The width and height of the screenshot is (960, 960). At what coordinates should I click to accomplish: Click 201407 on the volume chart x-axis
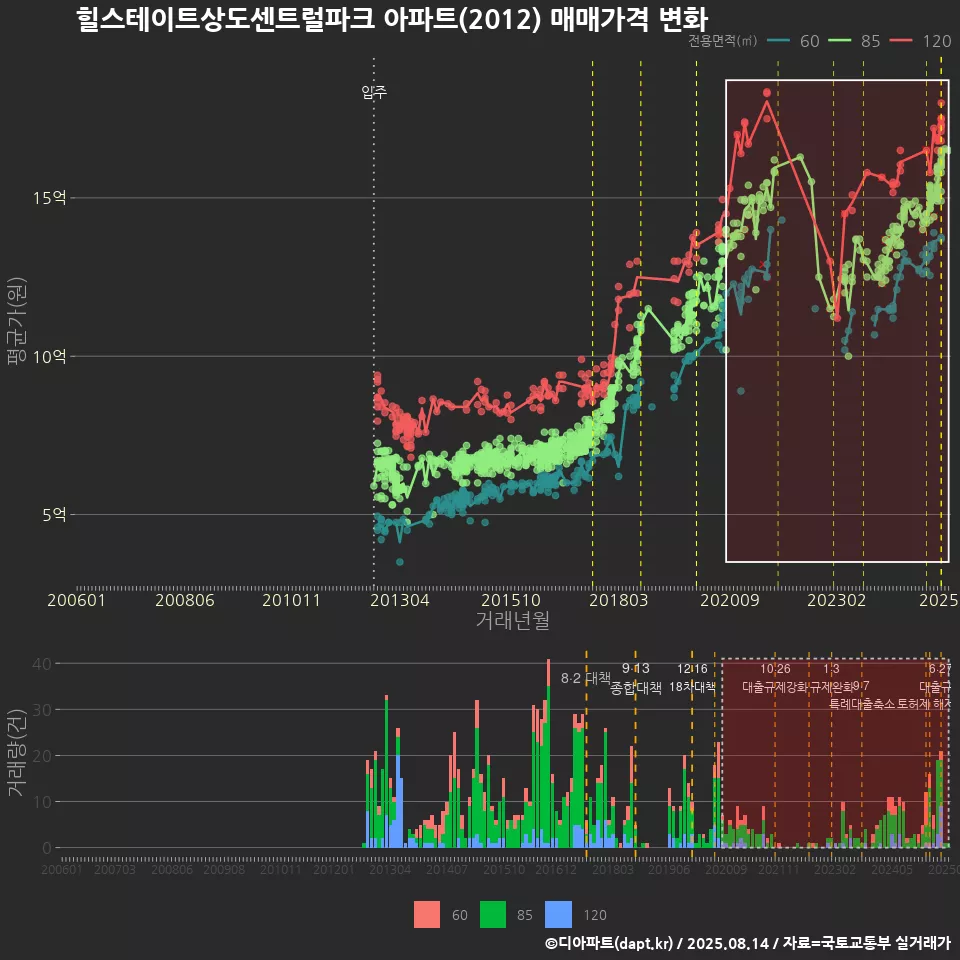click(447, 869)
